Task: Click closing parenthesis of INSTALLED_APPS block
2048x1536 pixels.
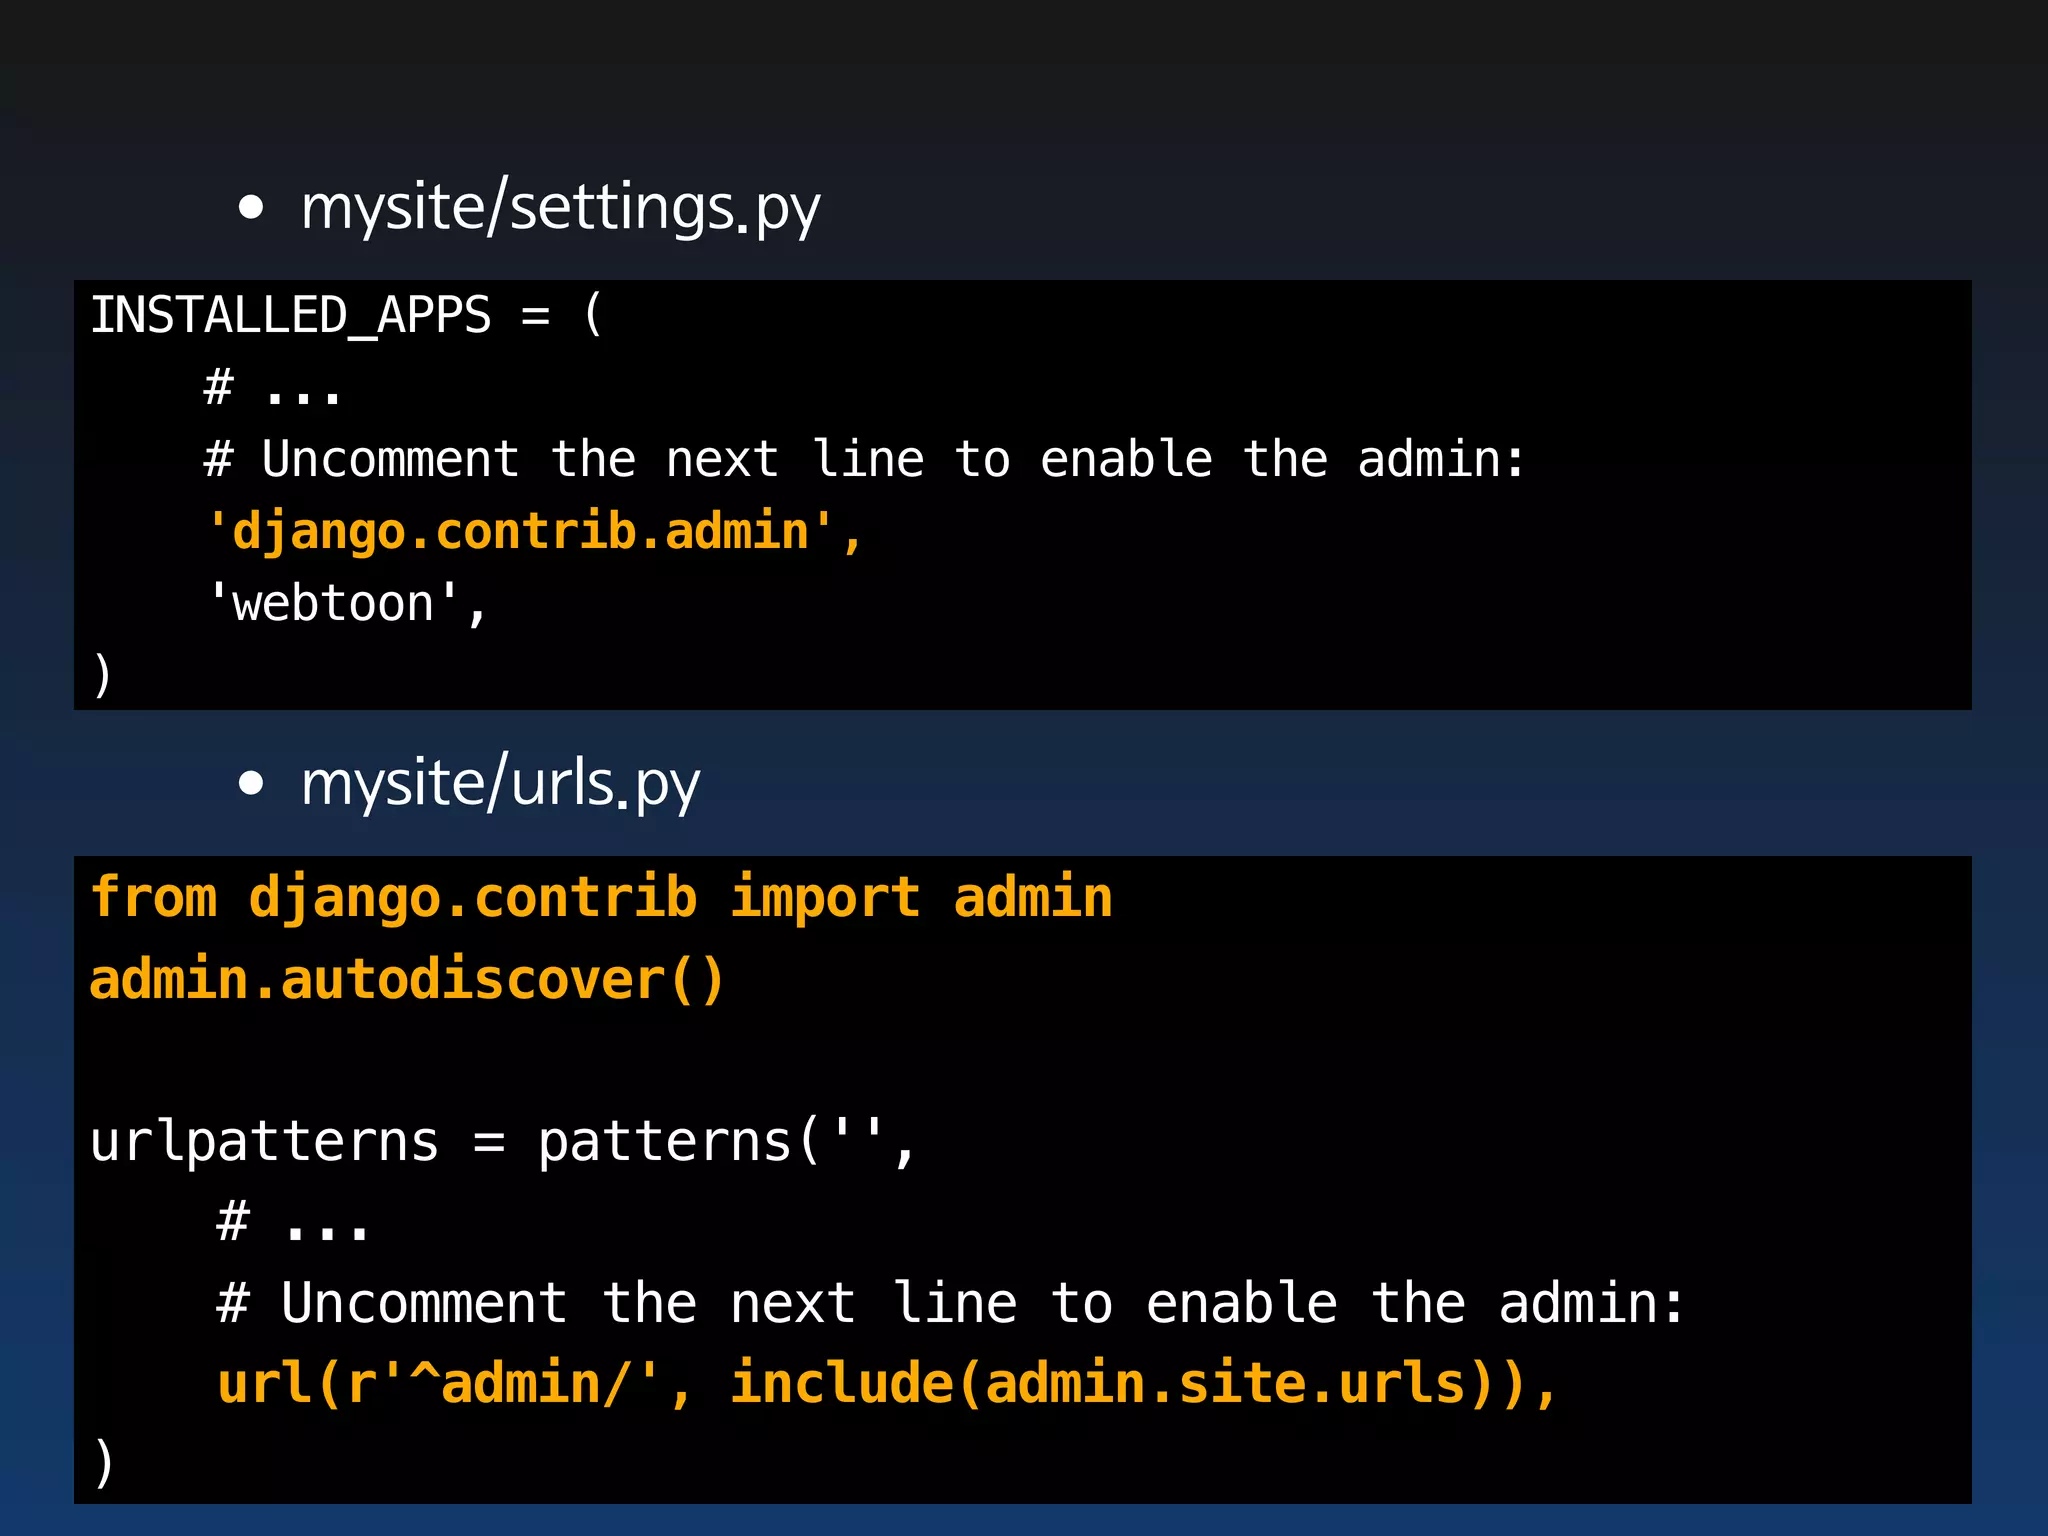Action: 102,675
